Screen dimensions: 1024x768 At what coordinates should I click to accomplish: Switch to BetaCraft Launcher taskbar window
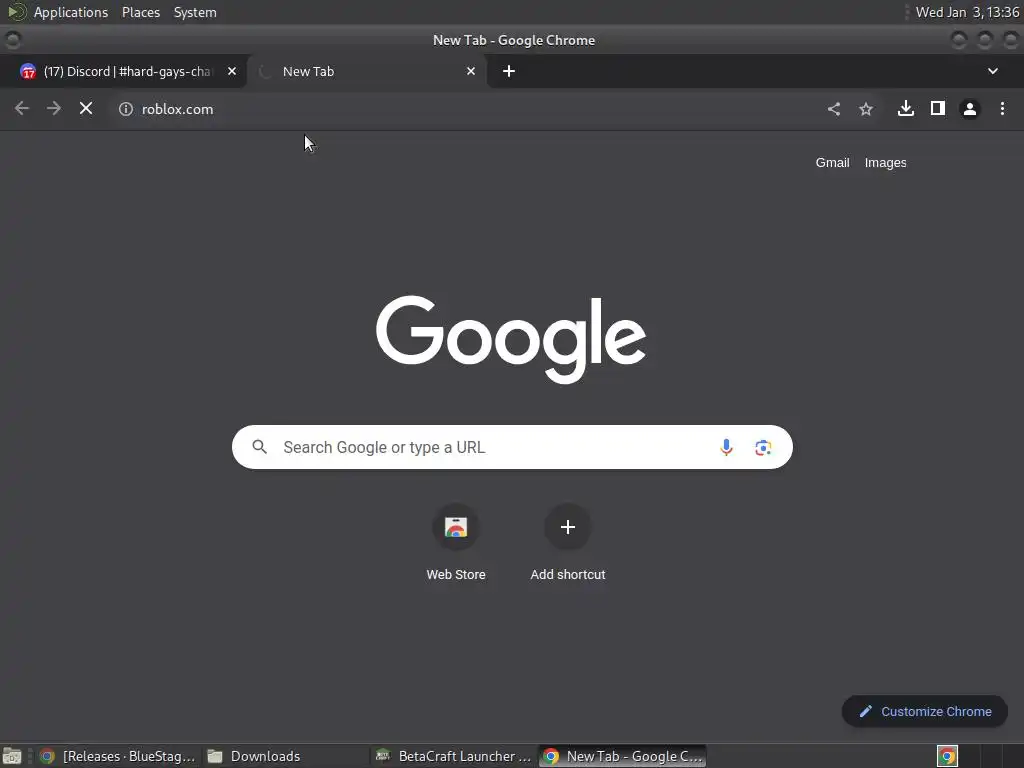click(454, 756)
